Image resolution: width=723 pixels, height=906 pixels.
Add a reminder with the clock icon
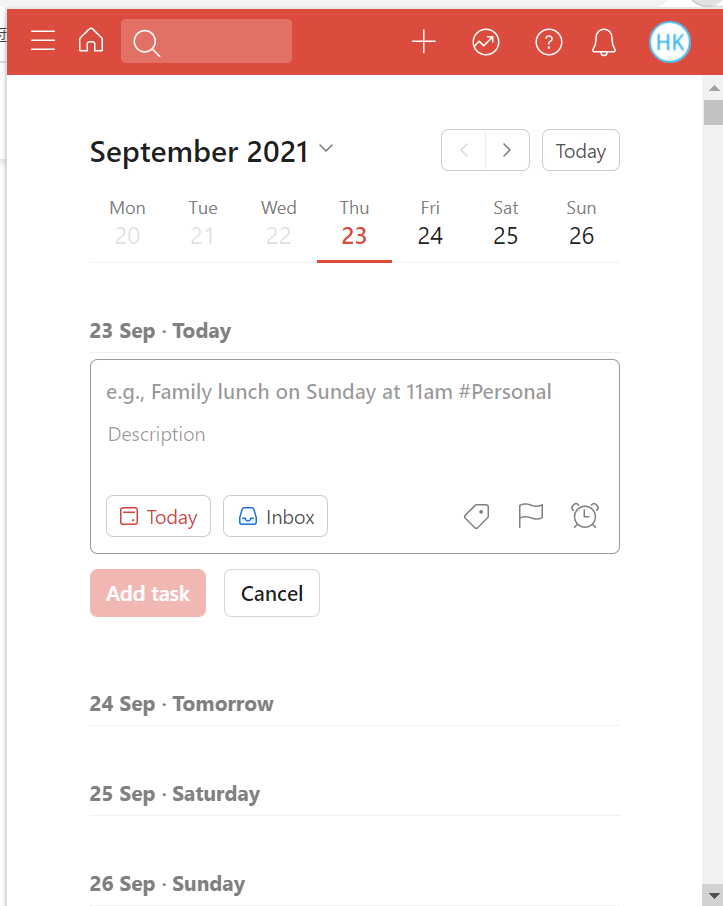point(585,516)
